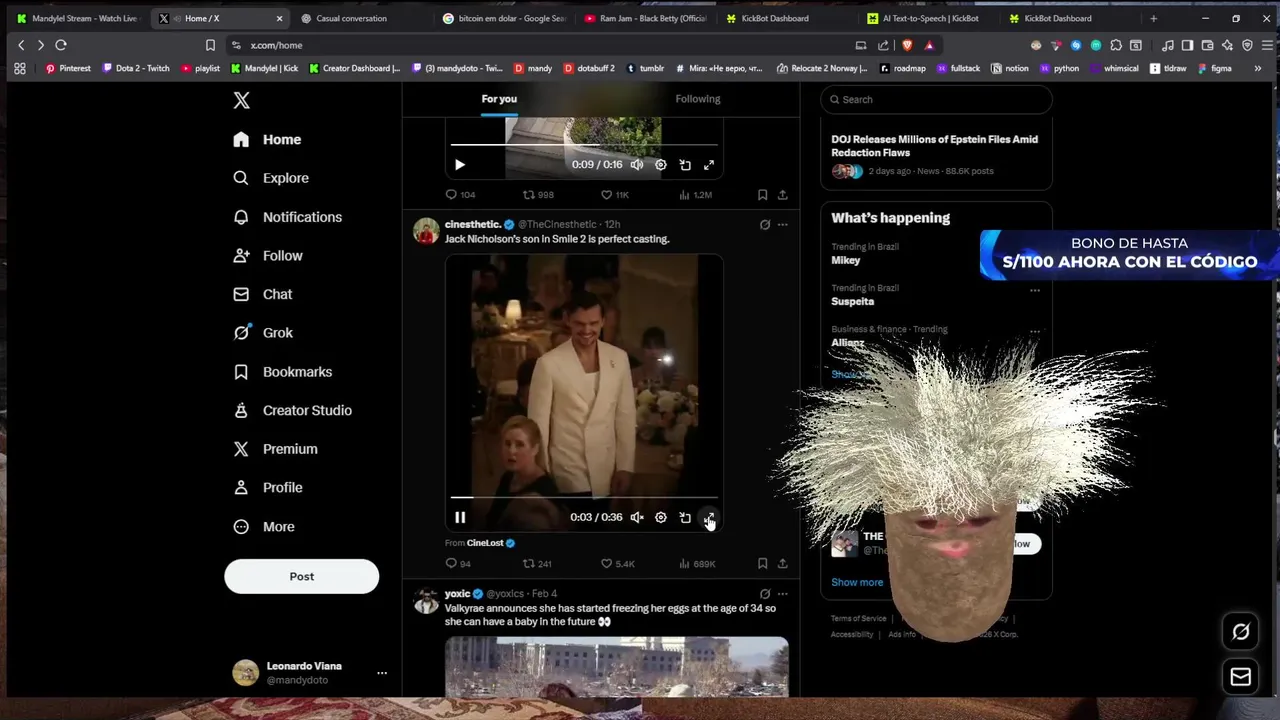Screen dimensions: 1280x720
Task: Open the three-dot menu on cinesthetic's post
Action: [783, 225]
